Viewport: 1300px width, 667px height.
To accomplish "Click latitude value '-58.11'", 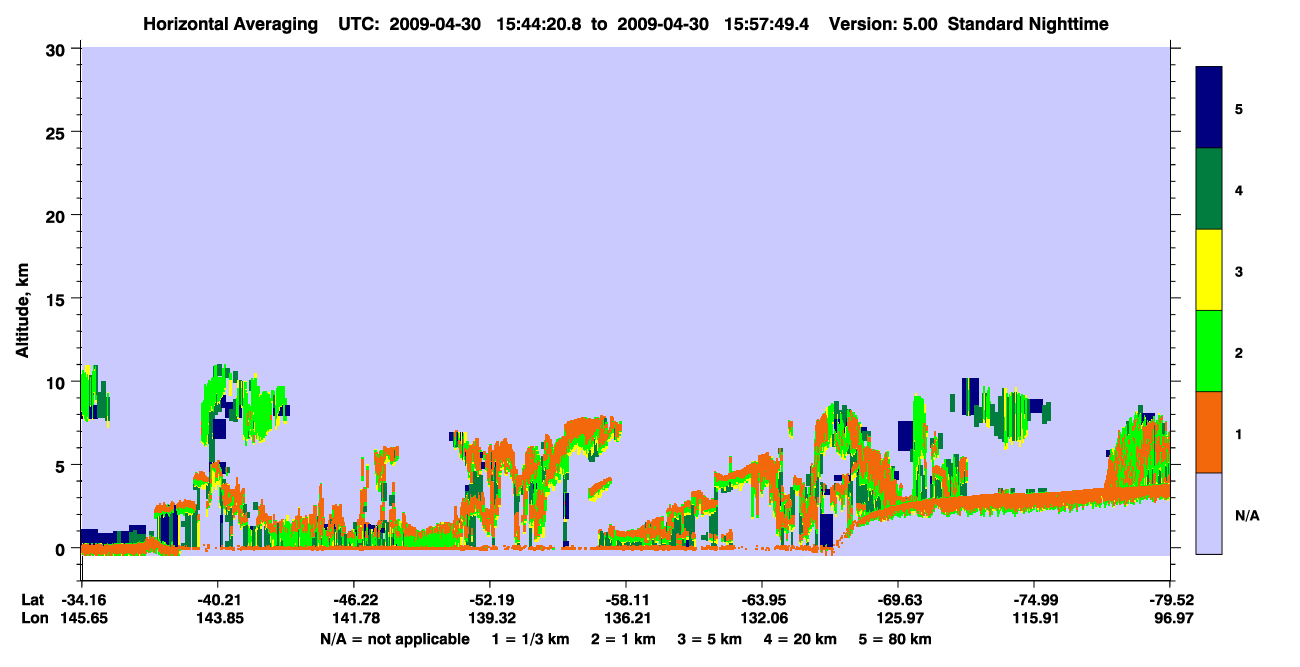I will (626, 600).
